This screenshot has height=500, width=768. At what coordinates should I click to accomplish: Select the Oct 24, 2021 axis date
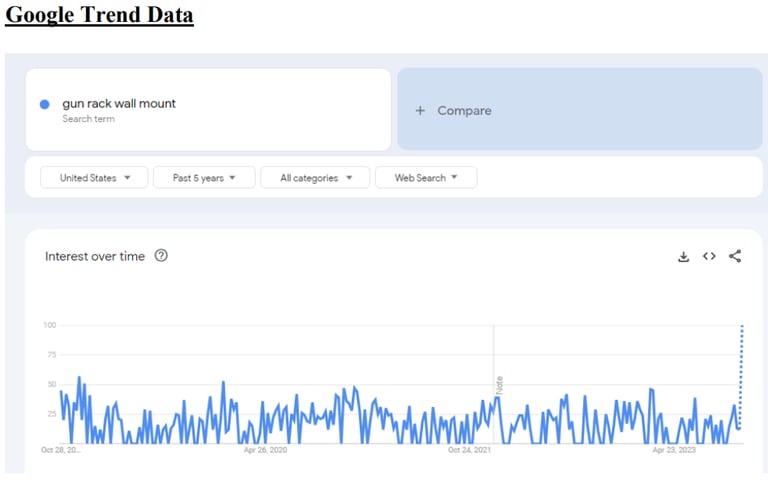(469, 451)
